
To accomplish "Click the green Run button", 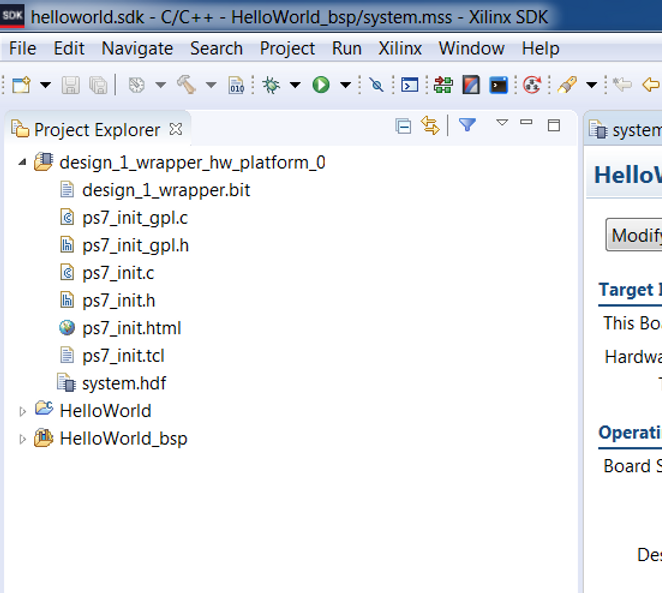I will coord(321,85).
